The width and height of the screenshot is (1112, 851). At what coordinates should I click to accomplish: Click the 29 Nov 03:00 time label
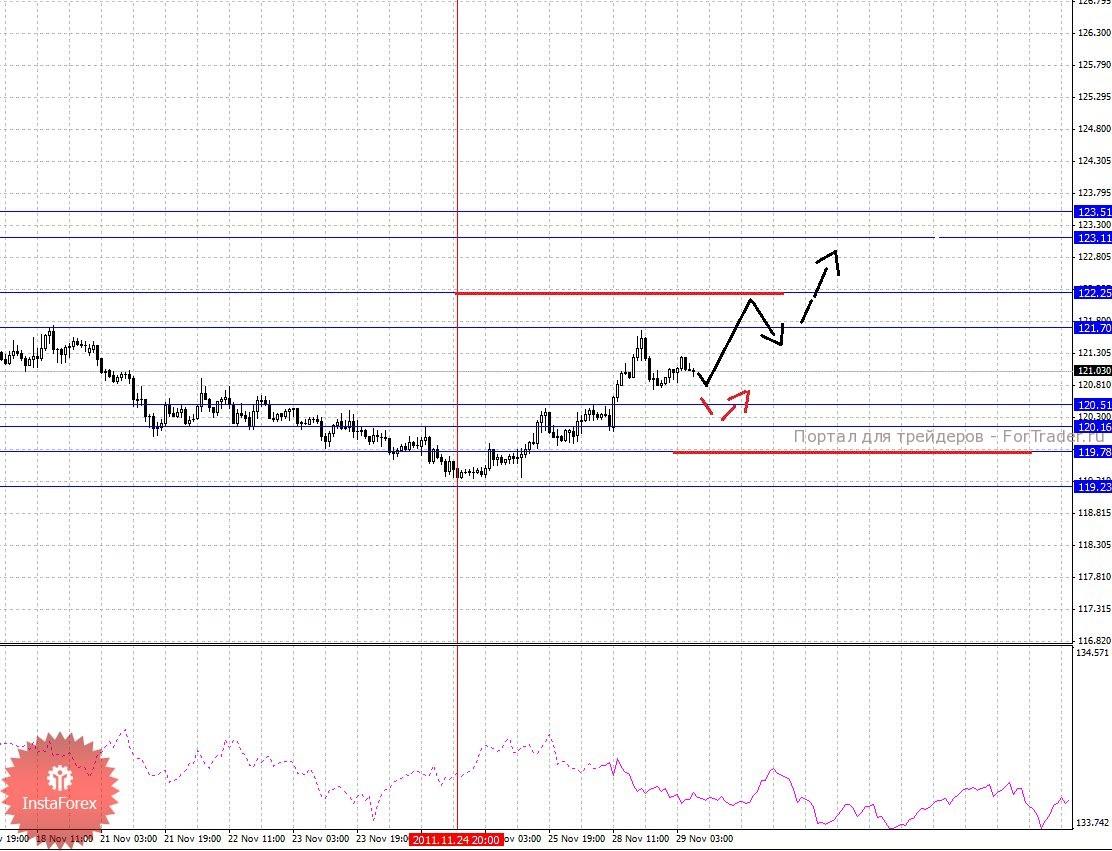(705, 839)
